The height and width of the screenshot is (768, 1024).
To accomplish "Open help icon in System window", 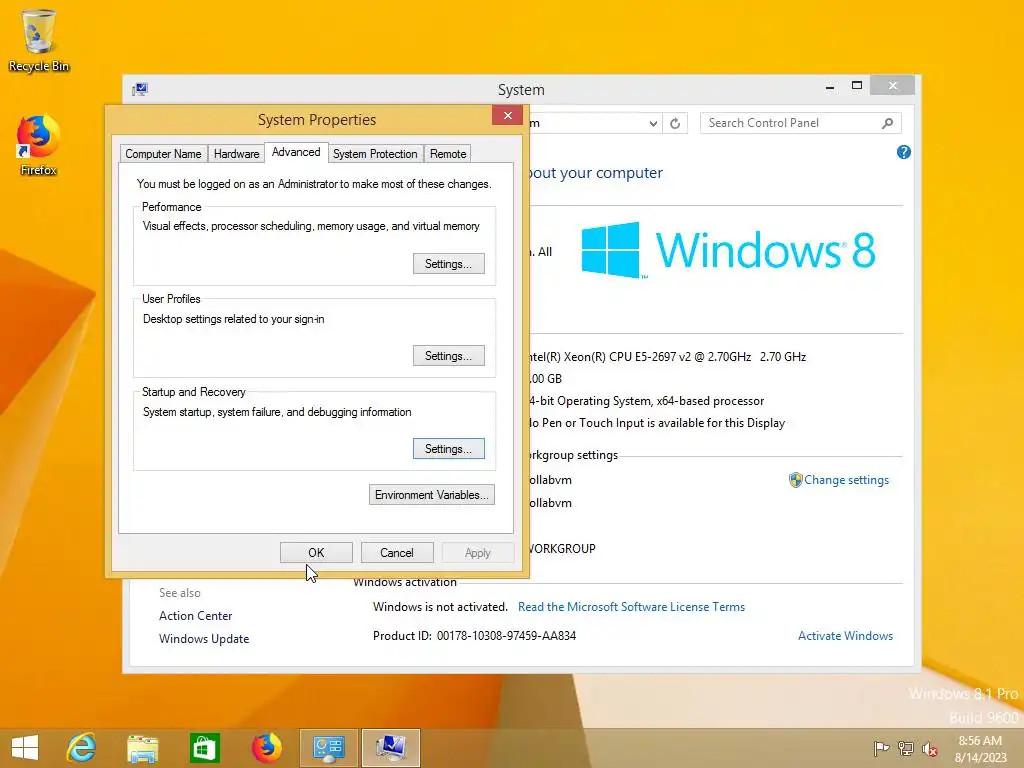I will pos(904,152).
